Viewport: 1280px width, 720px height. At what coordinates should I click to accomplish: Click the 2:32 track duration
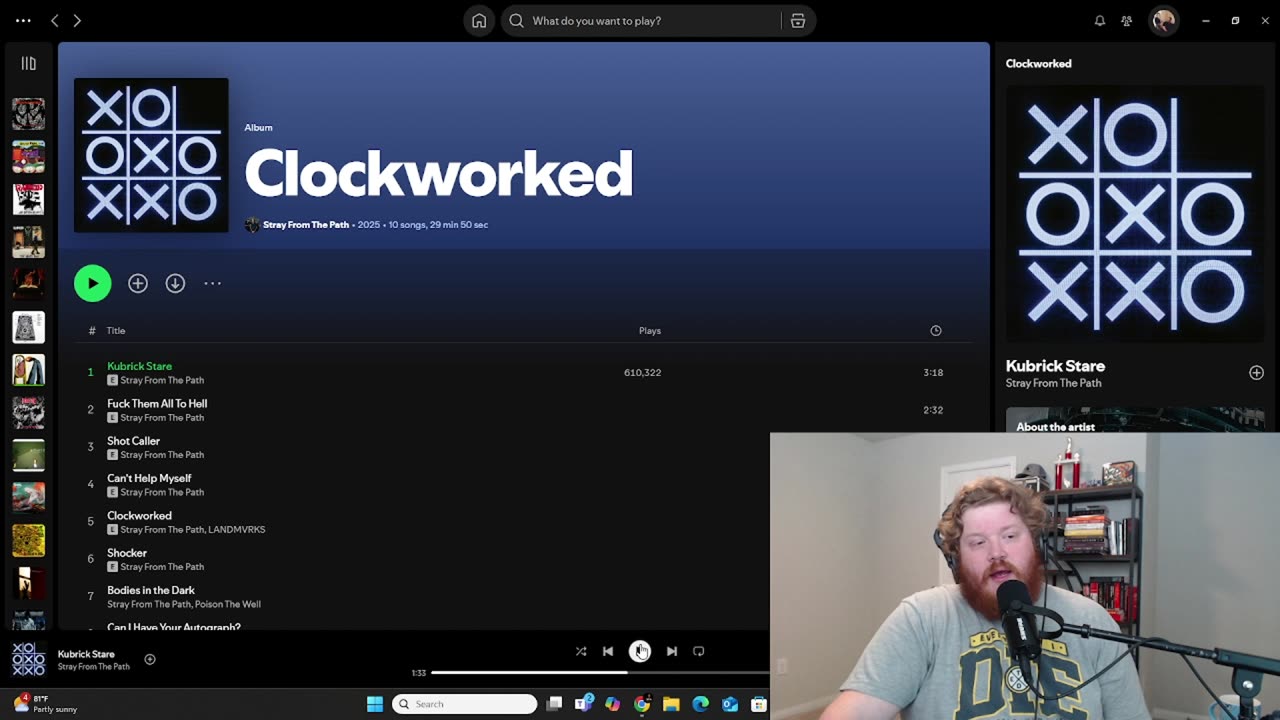point(933,410)
